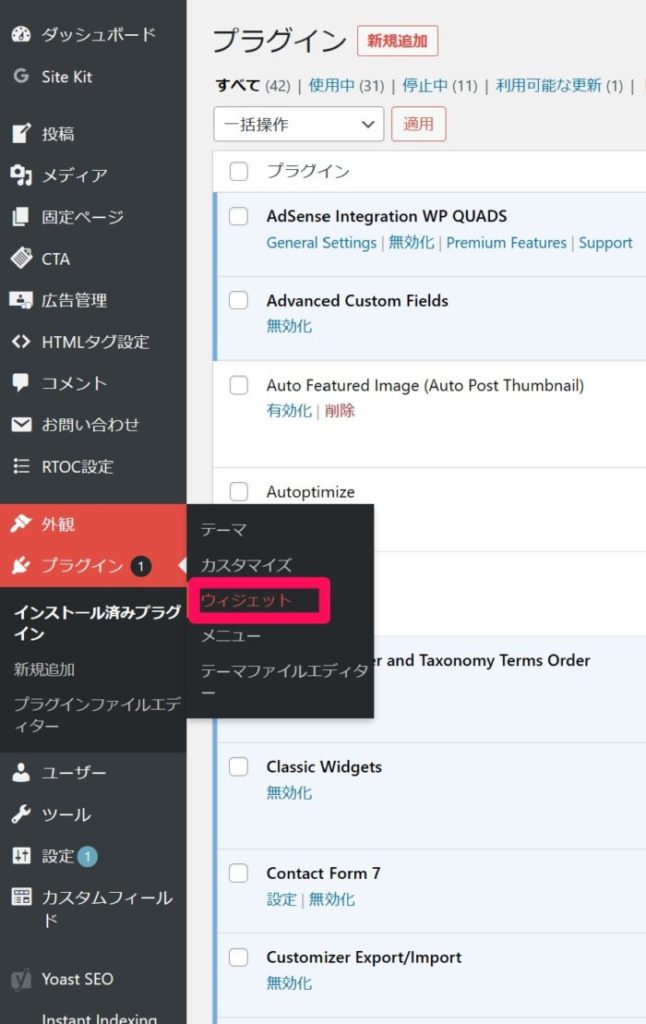Activate Auto Featured Image via 有効化
Screen dimensions: 646x1024
tap(289, 411)
